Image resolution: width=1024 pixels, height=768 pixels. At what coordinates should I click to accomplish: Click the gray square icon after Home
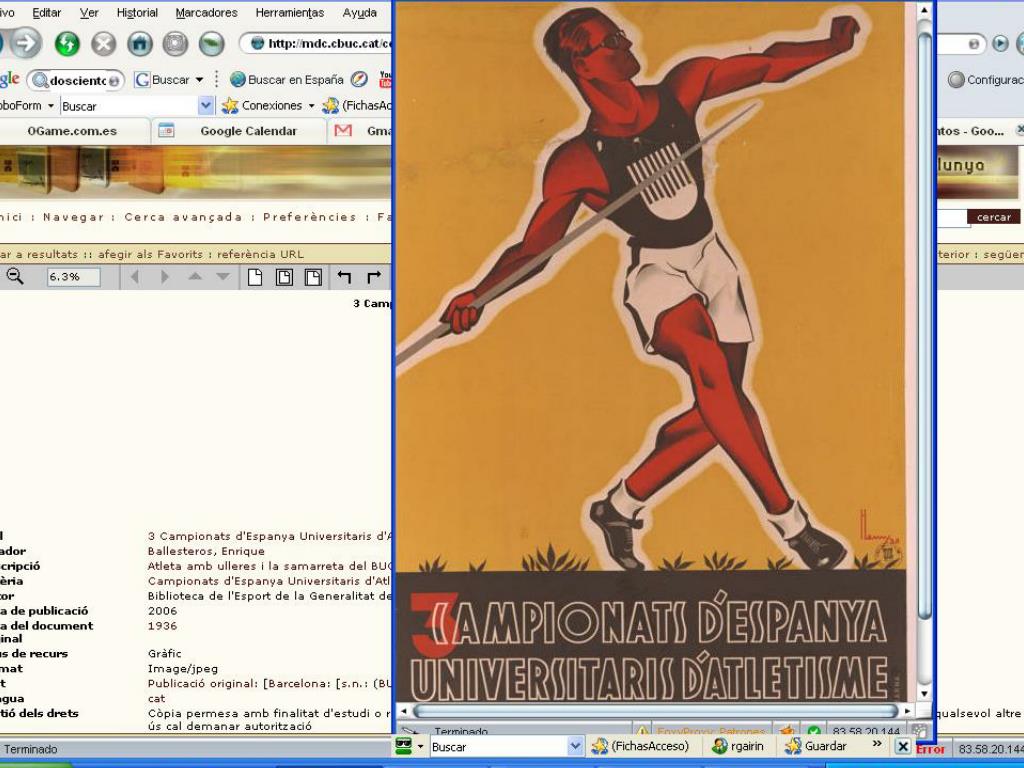coord(175,44)
